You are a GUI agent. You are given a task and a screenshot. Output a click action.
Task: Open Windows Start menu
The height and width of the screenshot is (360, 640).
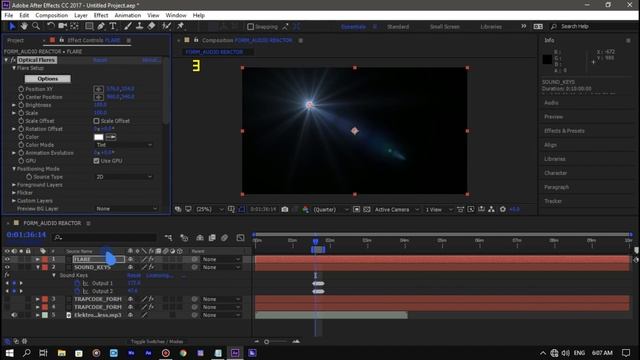click(9, 353)
